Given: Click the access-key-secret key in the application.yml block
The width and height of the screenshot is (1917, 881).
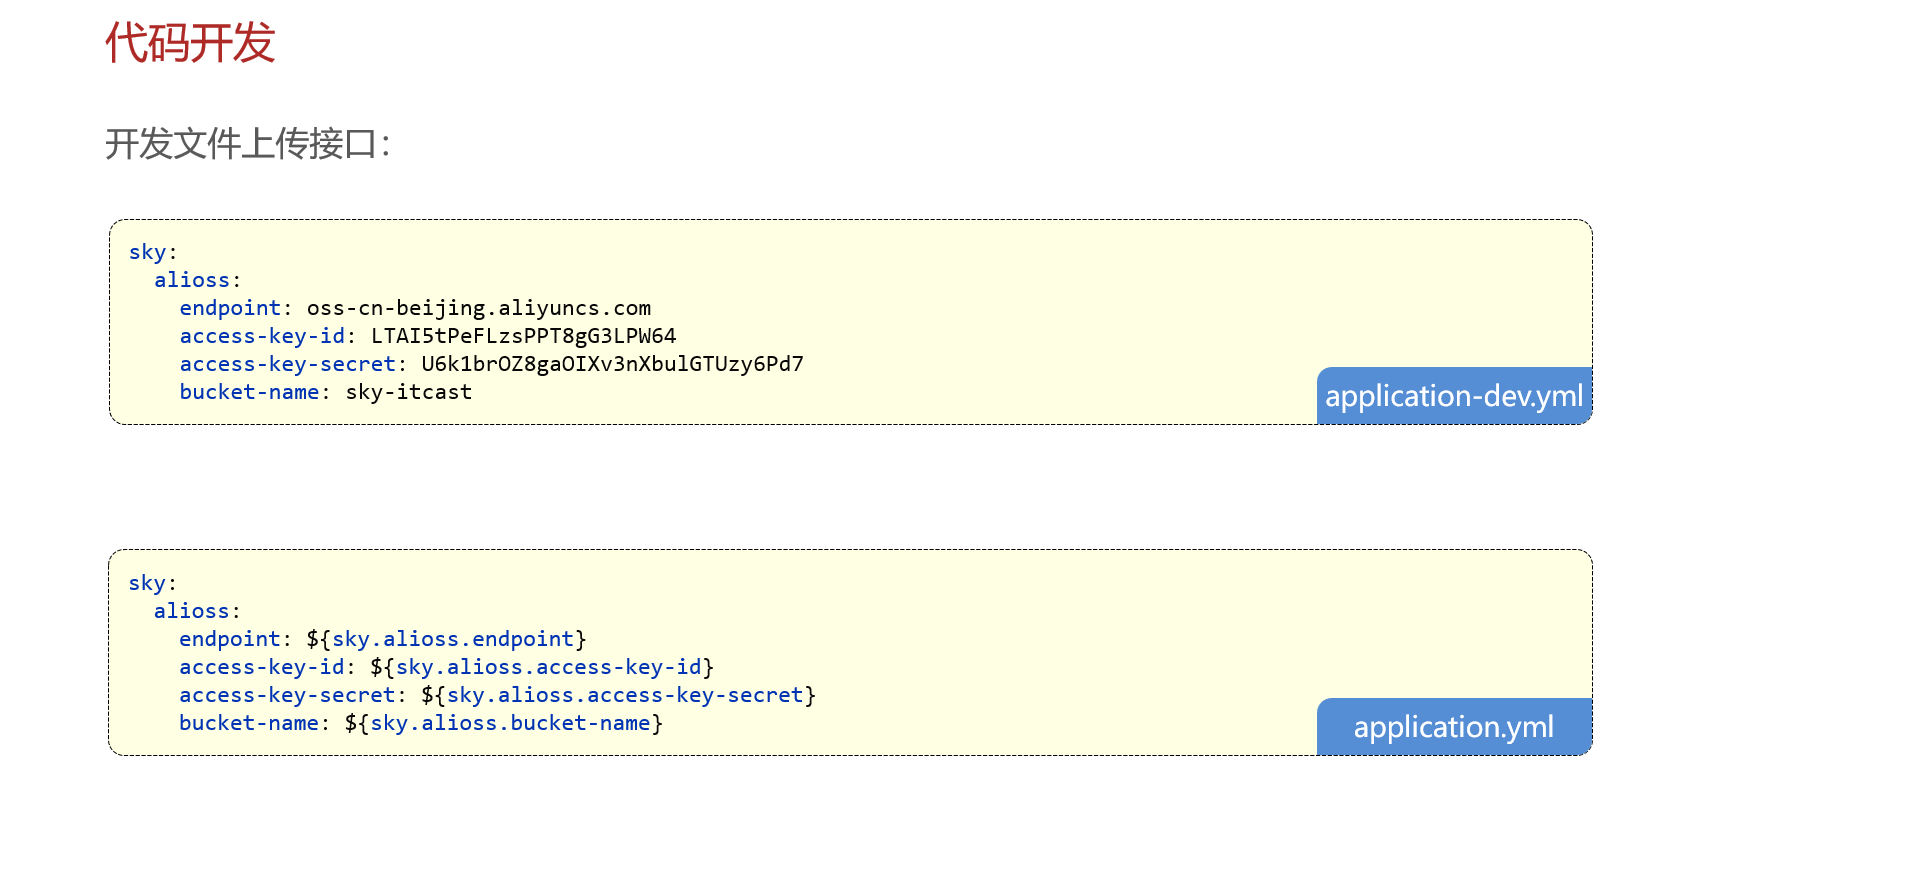Looking at the screenshot, I should coord(287,695).
